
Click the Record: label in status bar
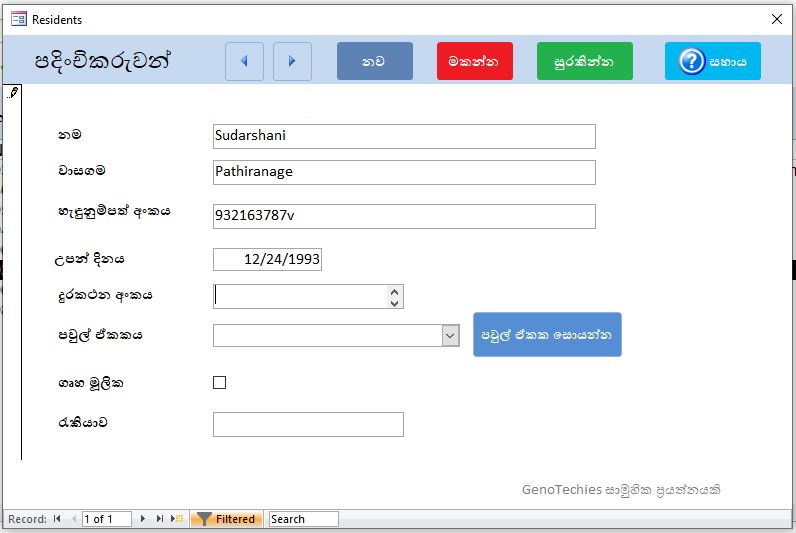click(x=27, y=519)
